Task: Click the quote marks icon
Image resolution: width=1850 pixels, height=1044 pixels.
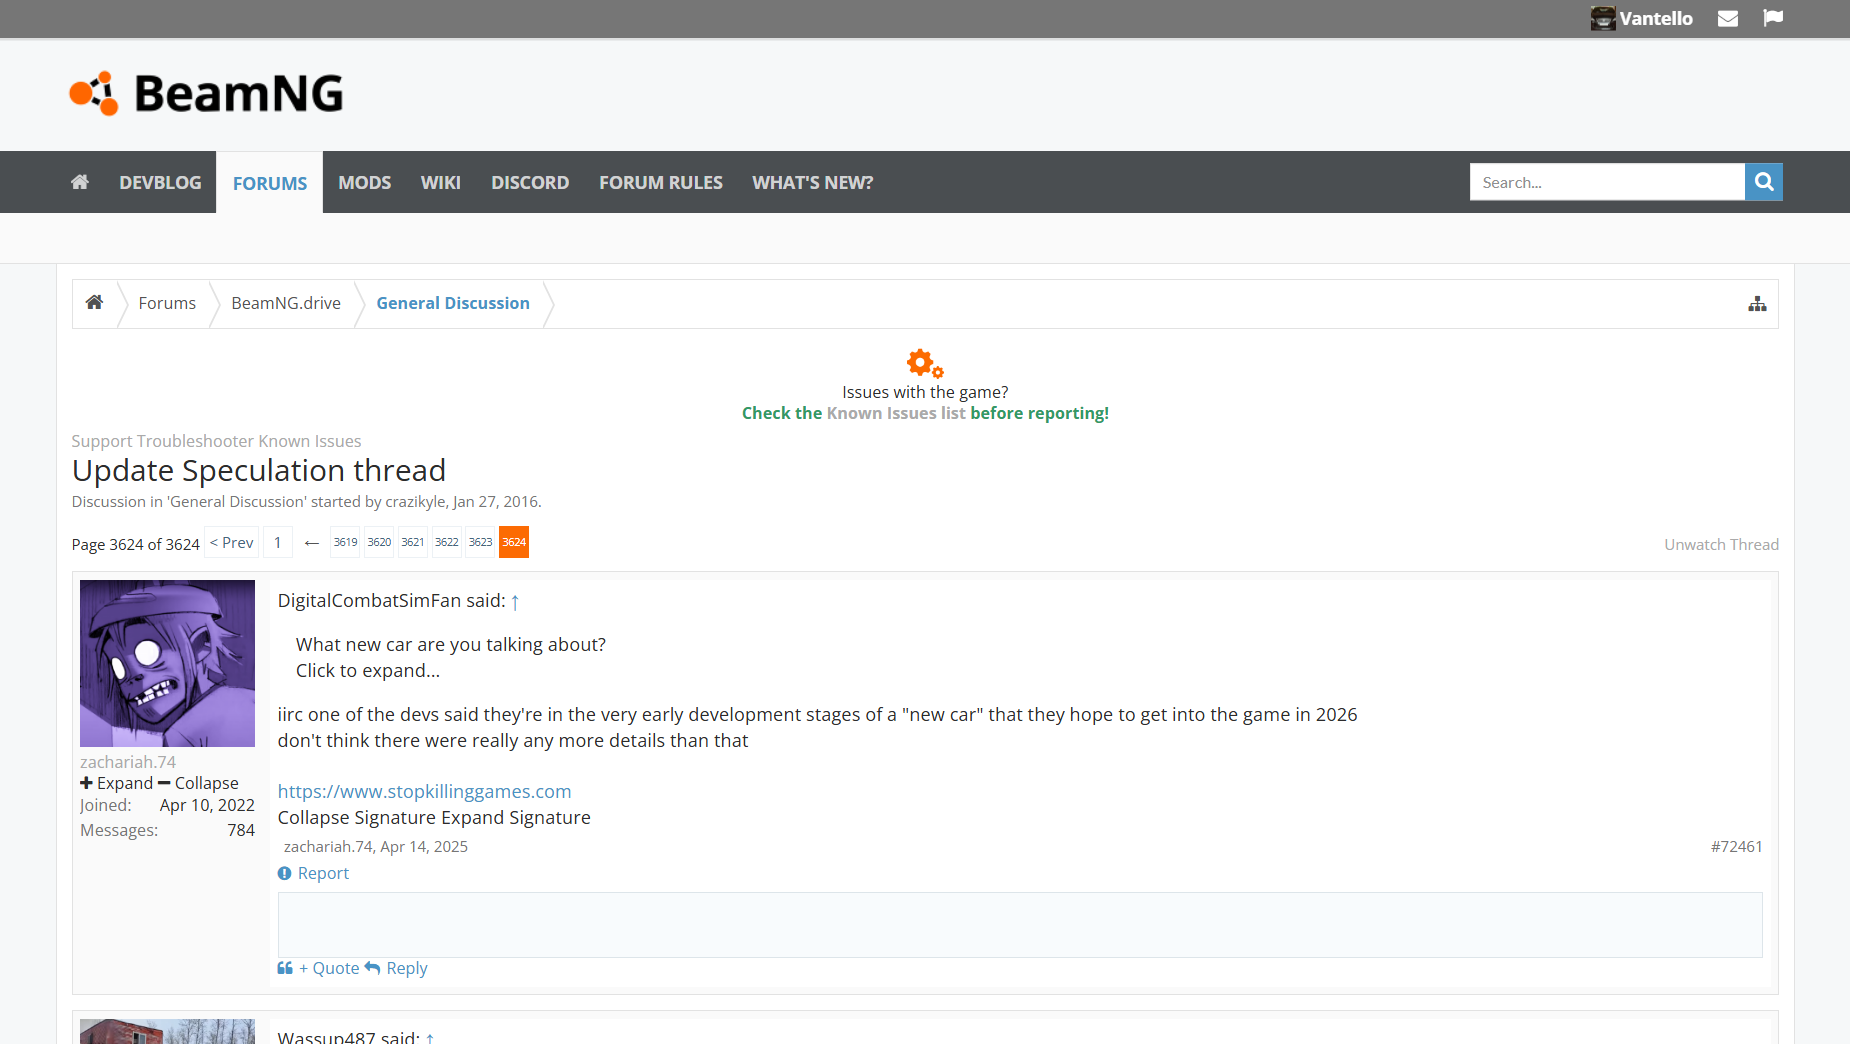Action: tap(285, 968)
